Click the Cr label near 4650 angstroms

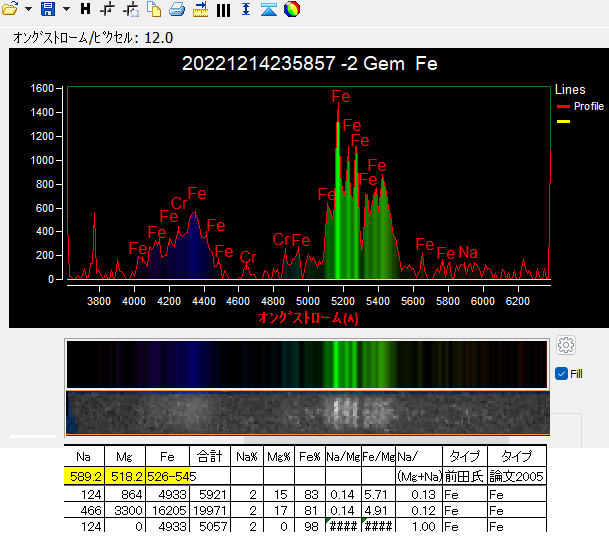248,257
